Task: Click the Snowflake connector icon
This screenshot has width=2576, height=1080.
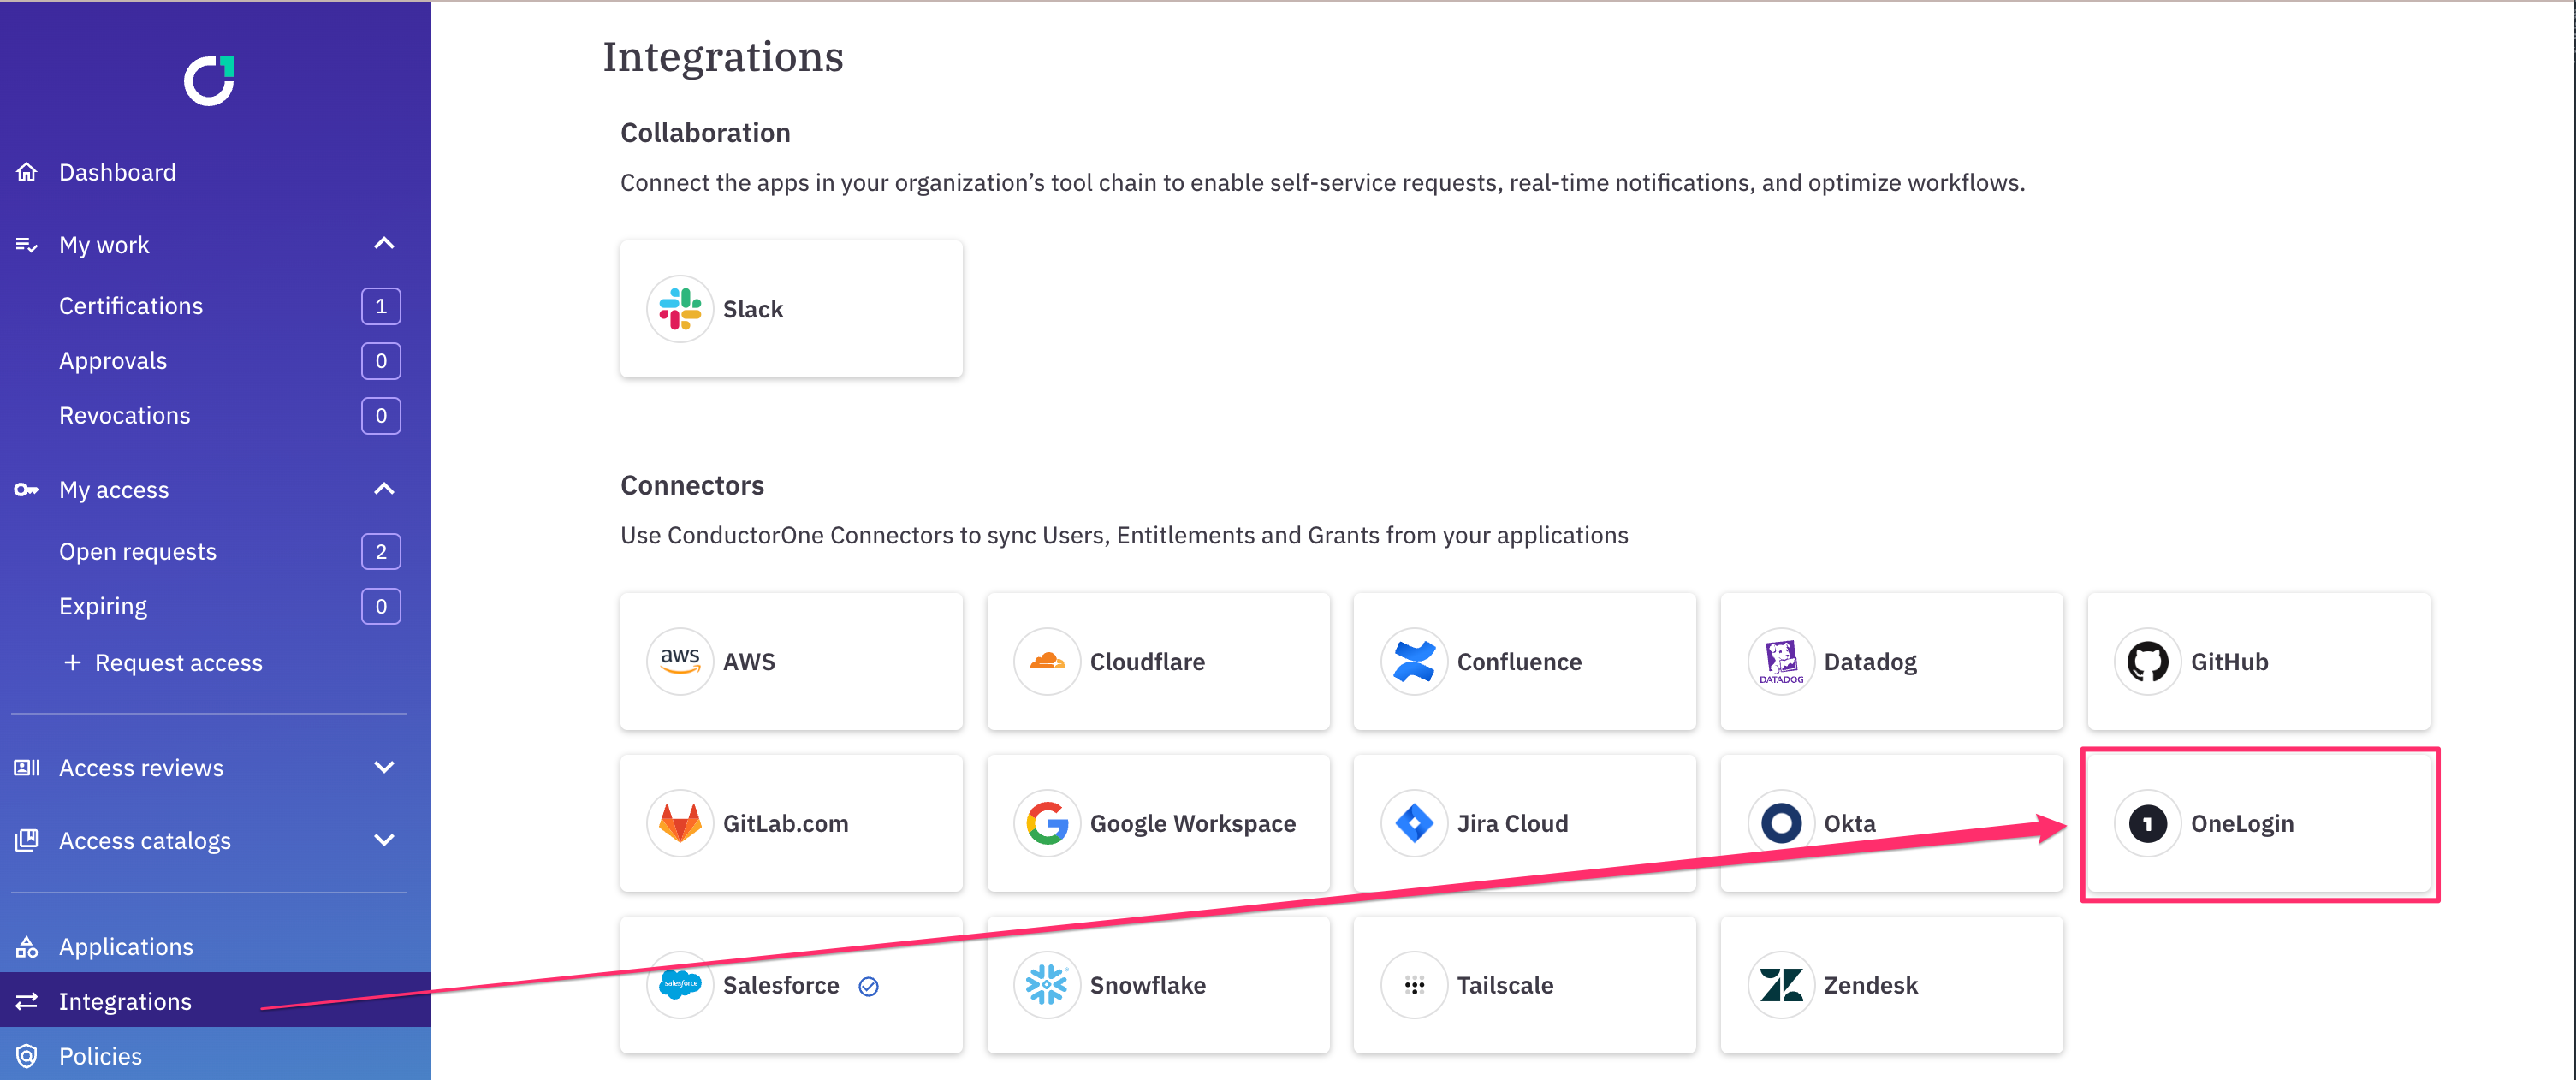Action: 1046,985
